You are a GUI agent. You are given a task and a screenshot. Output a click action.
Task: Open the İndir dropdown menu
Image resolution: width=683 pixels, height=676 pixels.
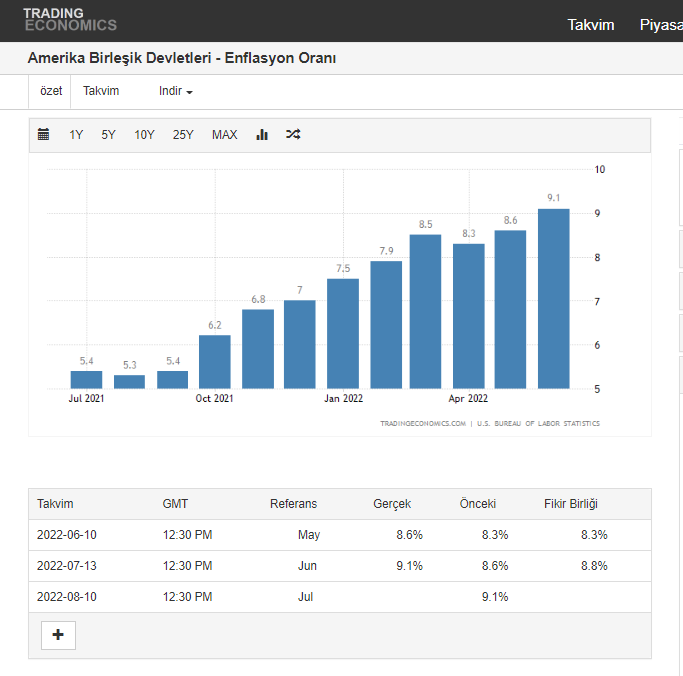175,91
